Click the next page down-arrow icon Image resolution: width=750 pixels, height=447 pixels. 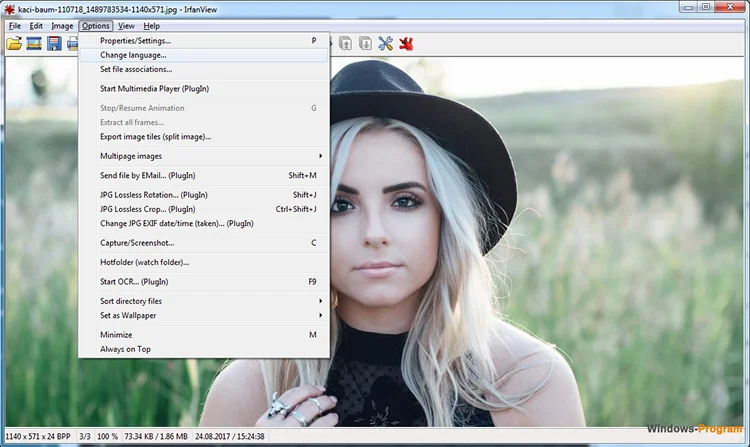point(365,43)
